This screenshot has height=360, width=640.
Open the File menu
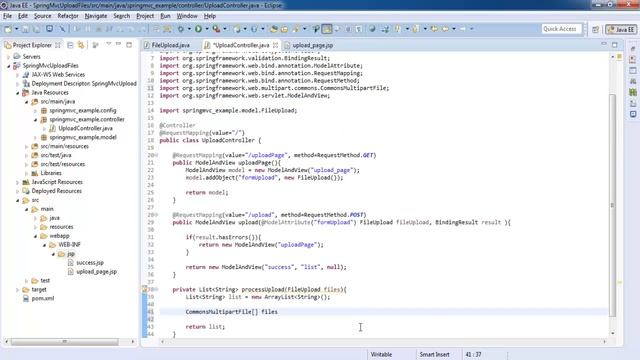point(7,16)
